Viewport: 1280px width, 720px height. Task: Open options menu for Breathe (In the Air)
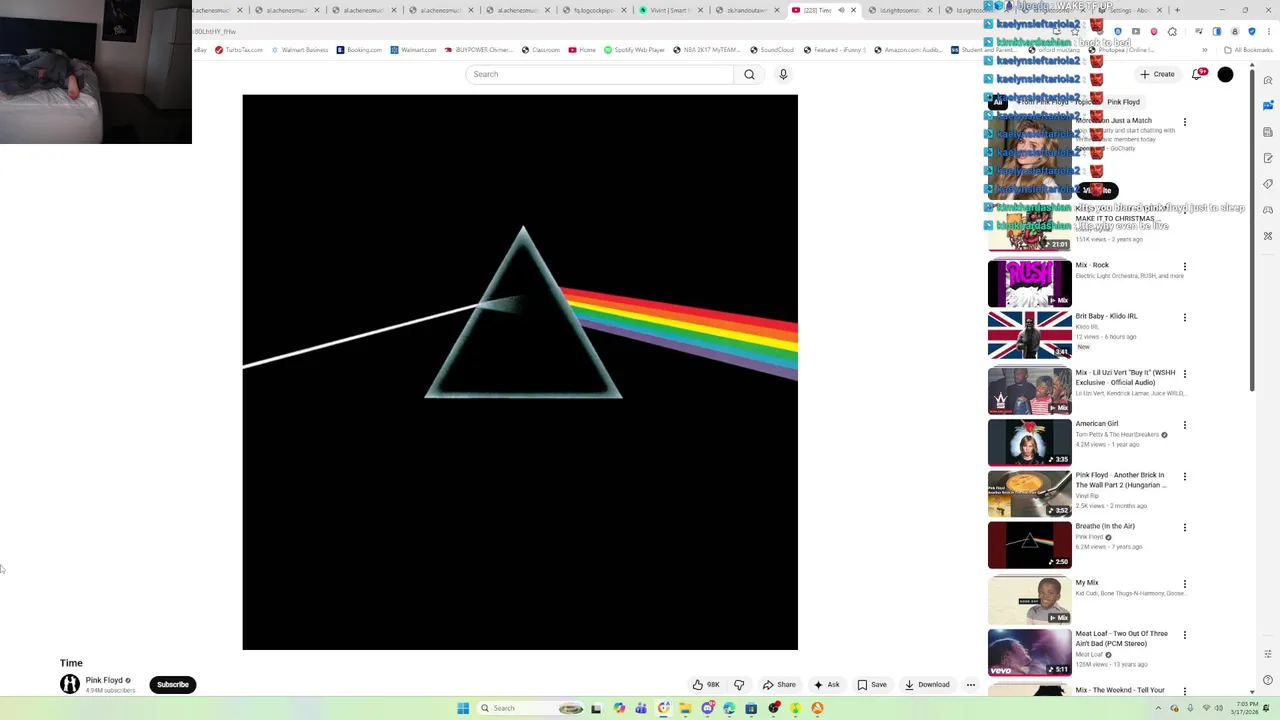pos(1185,528)
